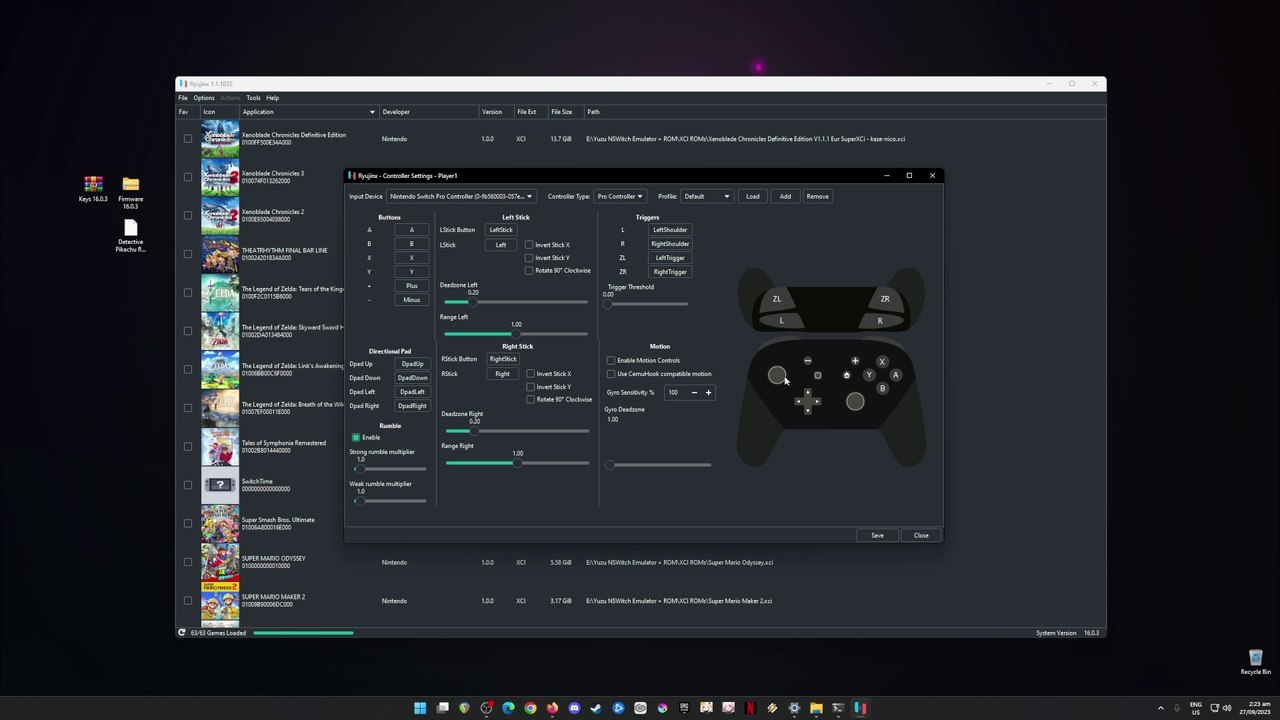
Task: Remap the Plus button binding
Action: click(x=411, y=286)
